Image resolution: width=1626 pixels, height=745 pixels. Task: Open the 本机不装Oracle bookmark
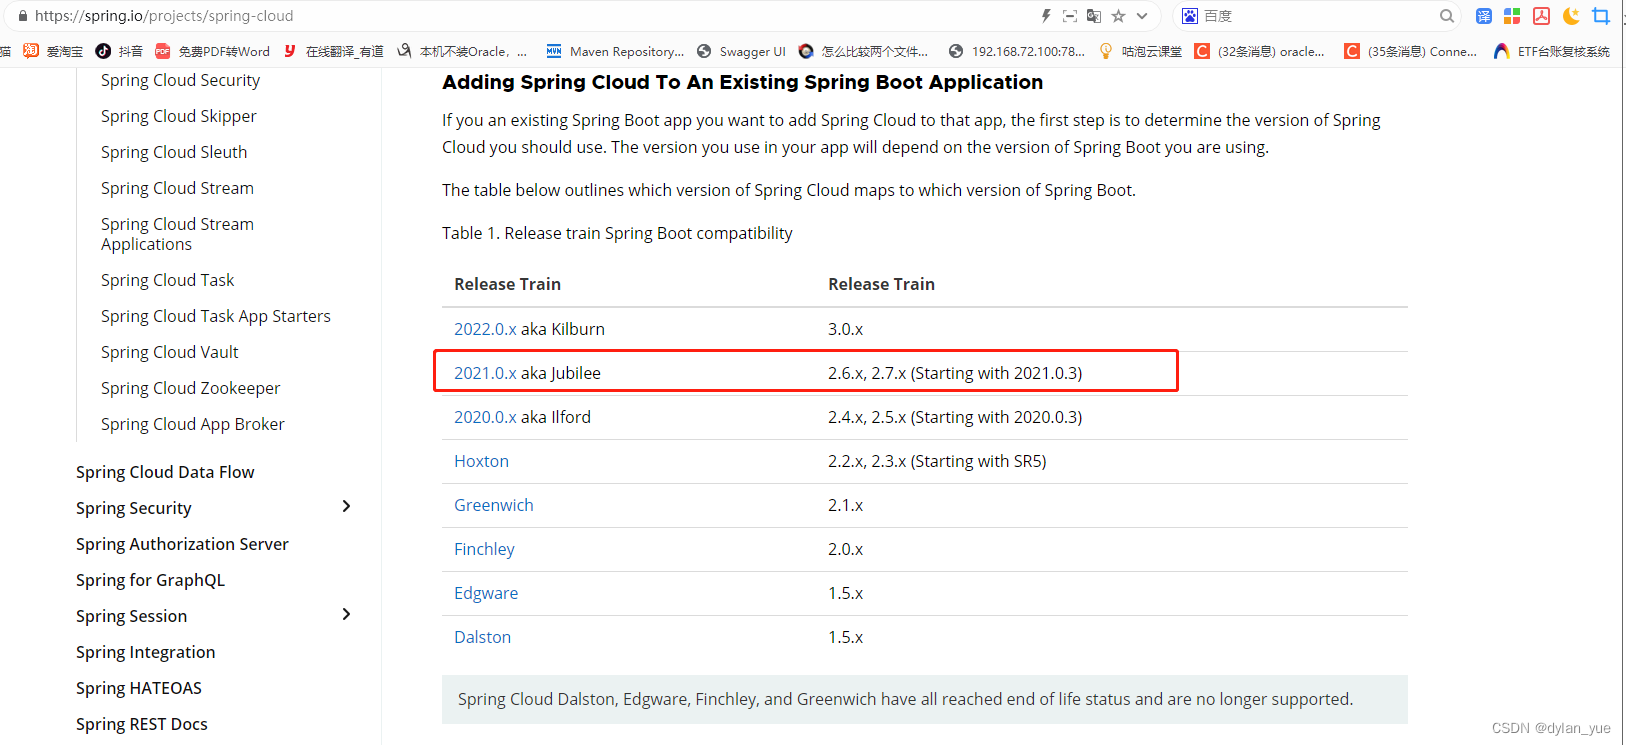pyautogui.click(x=462, y=51)
